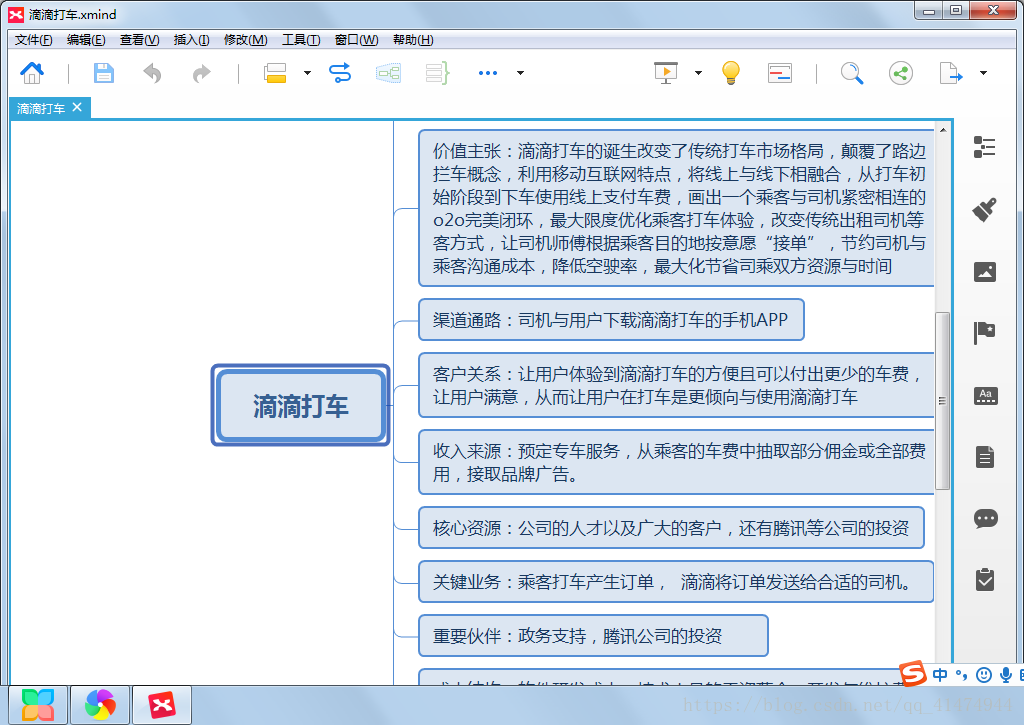Select the 渠道通路 subtopic
The height and width of the screenshot is (725, 1024).
(x=611, y=320)
